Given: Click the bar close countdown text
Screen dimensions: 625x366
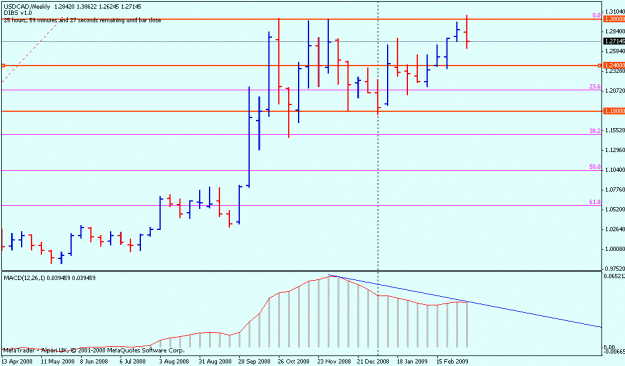Looking at the screenshot, I should tap(83, 20).
